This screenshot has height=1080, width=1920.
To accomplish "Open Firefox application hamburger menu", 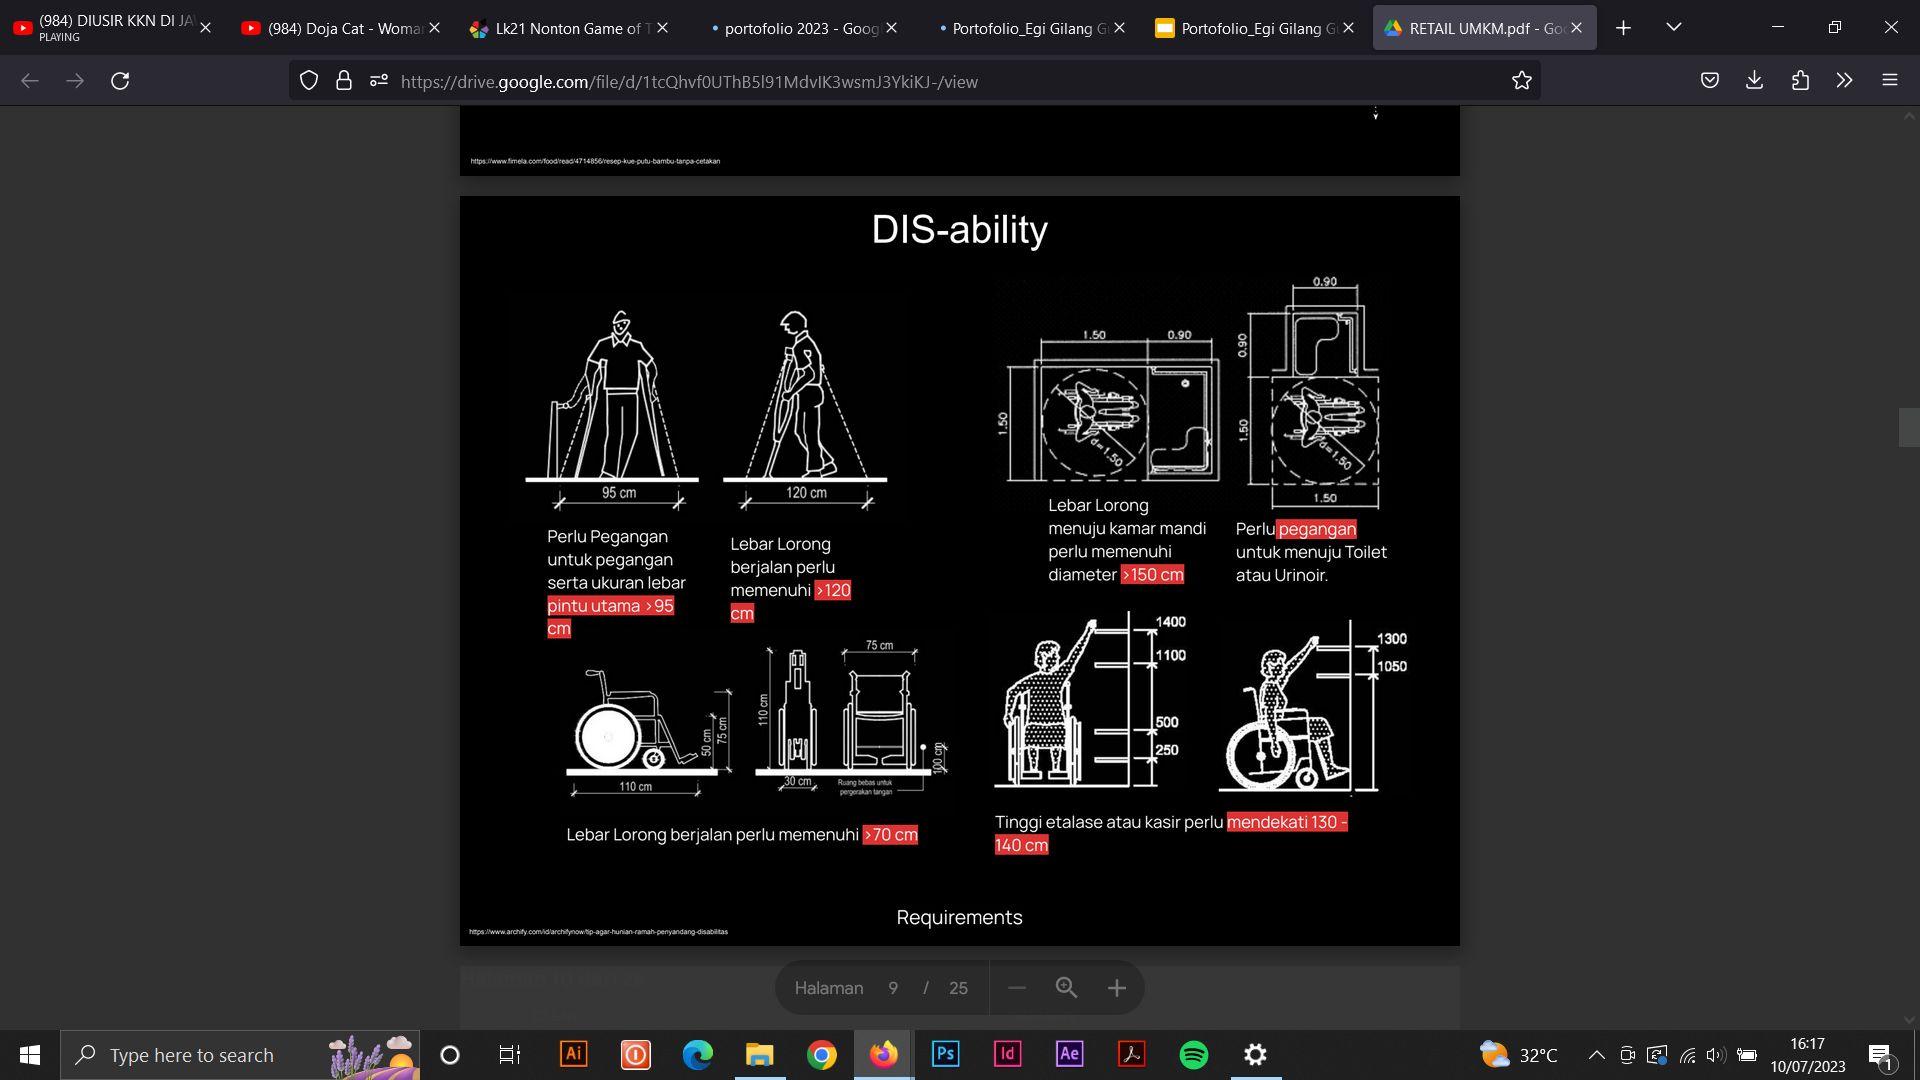I will pyautogui.click(x=1889, y=81).
